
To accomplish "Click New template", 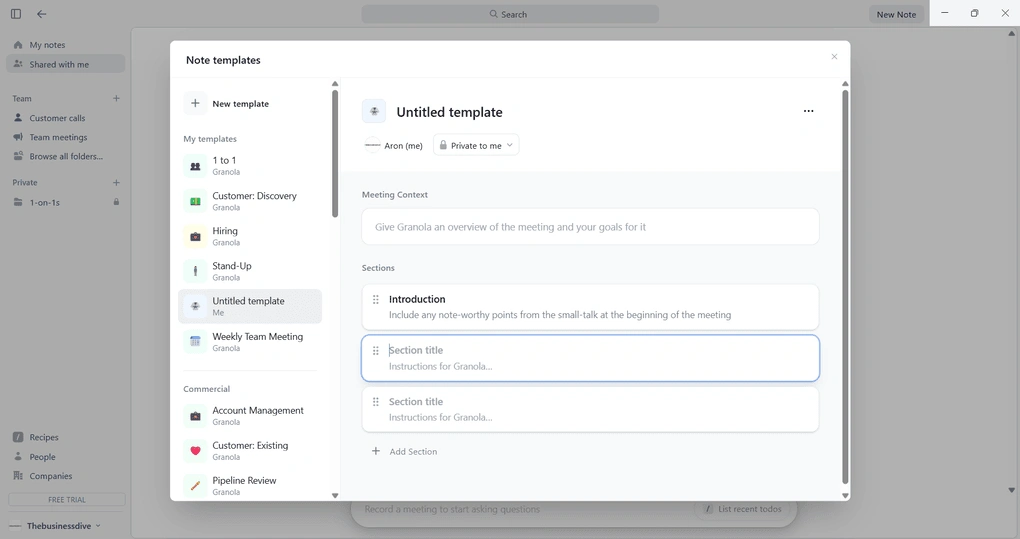I will coord(250,103).
